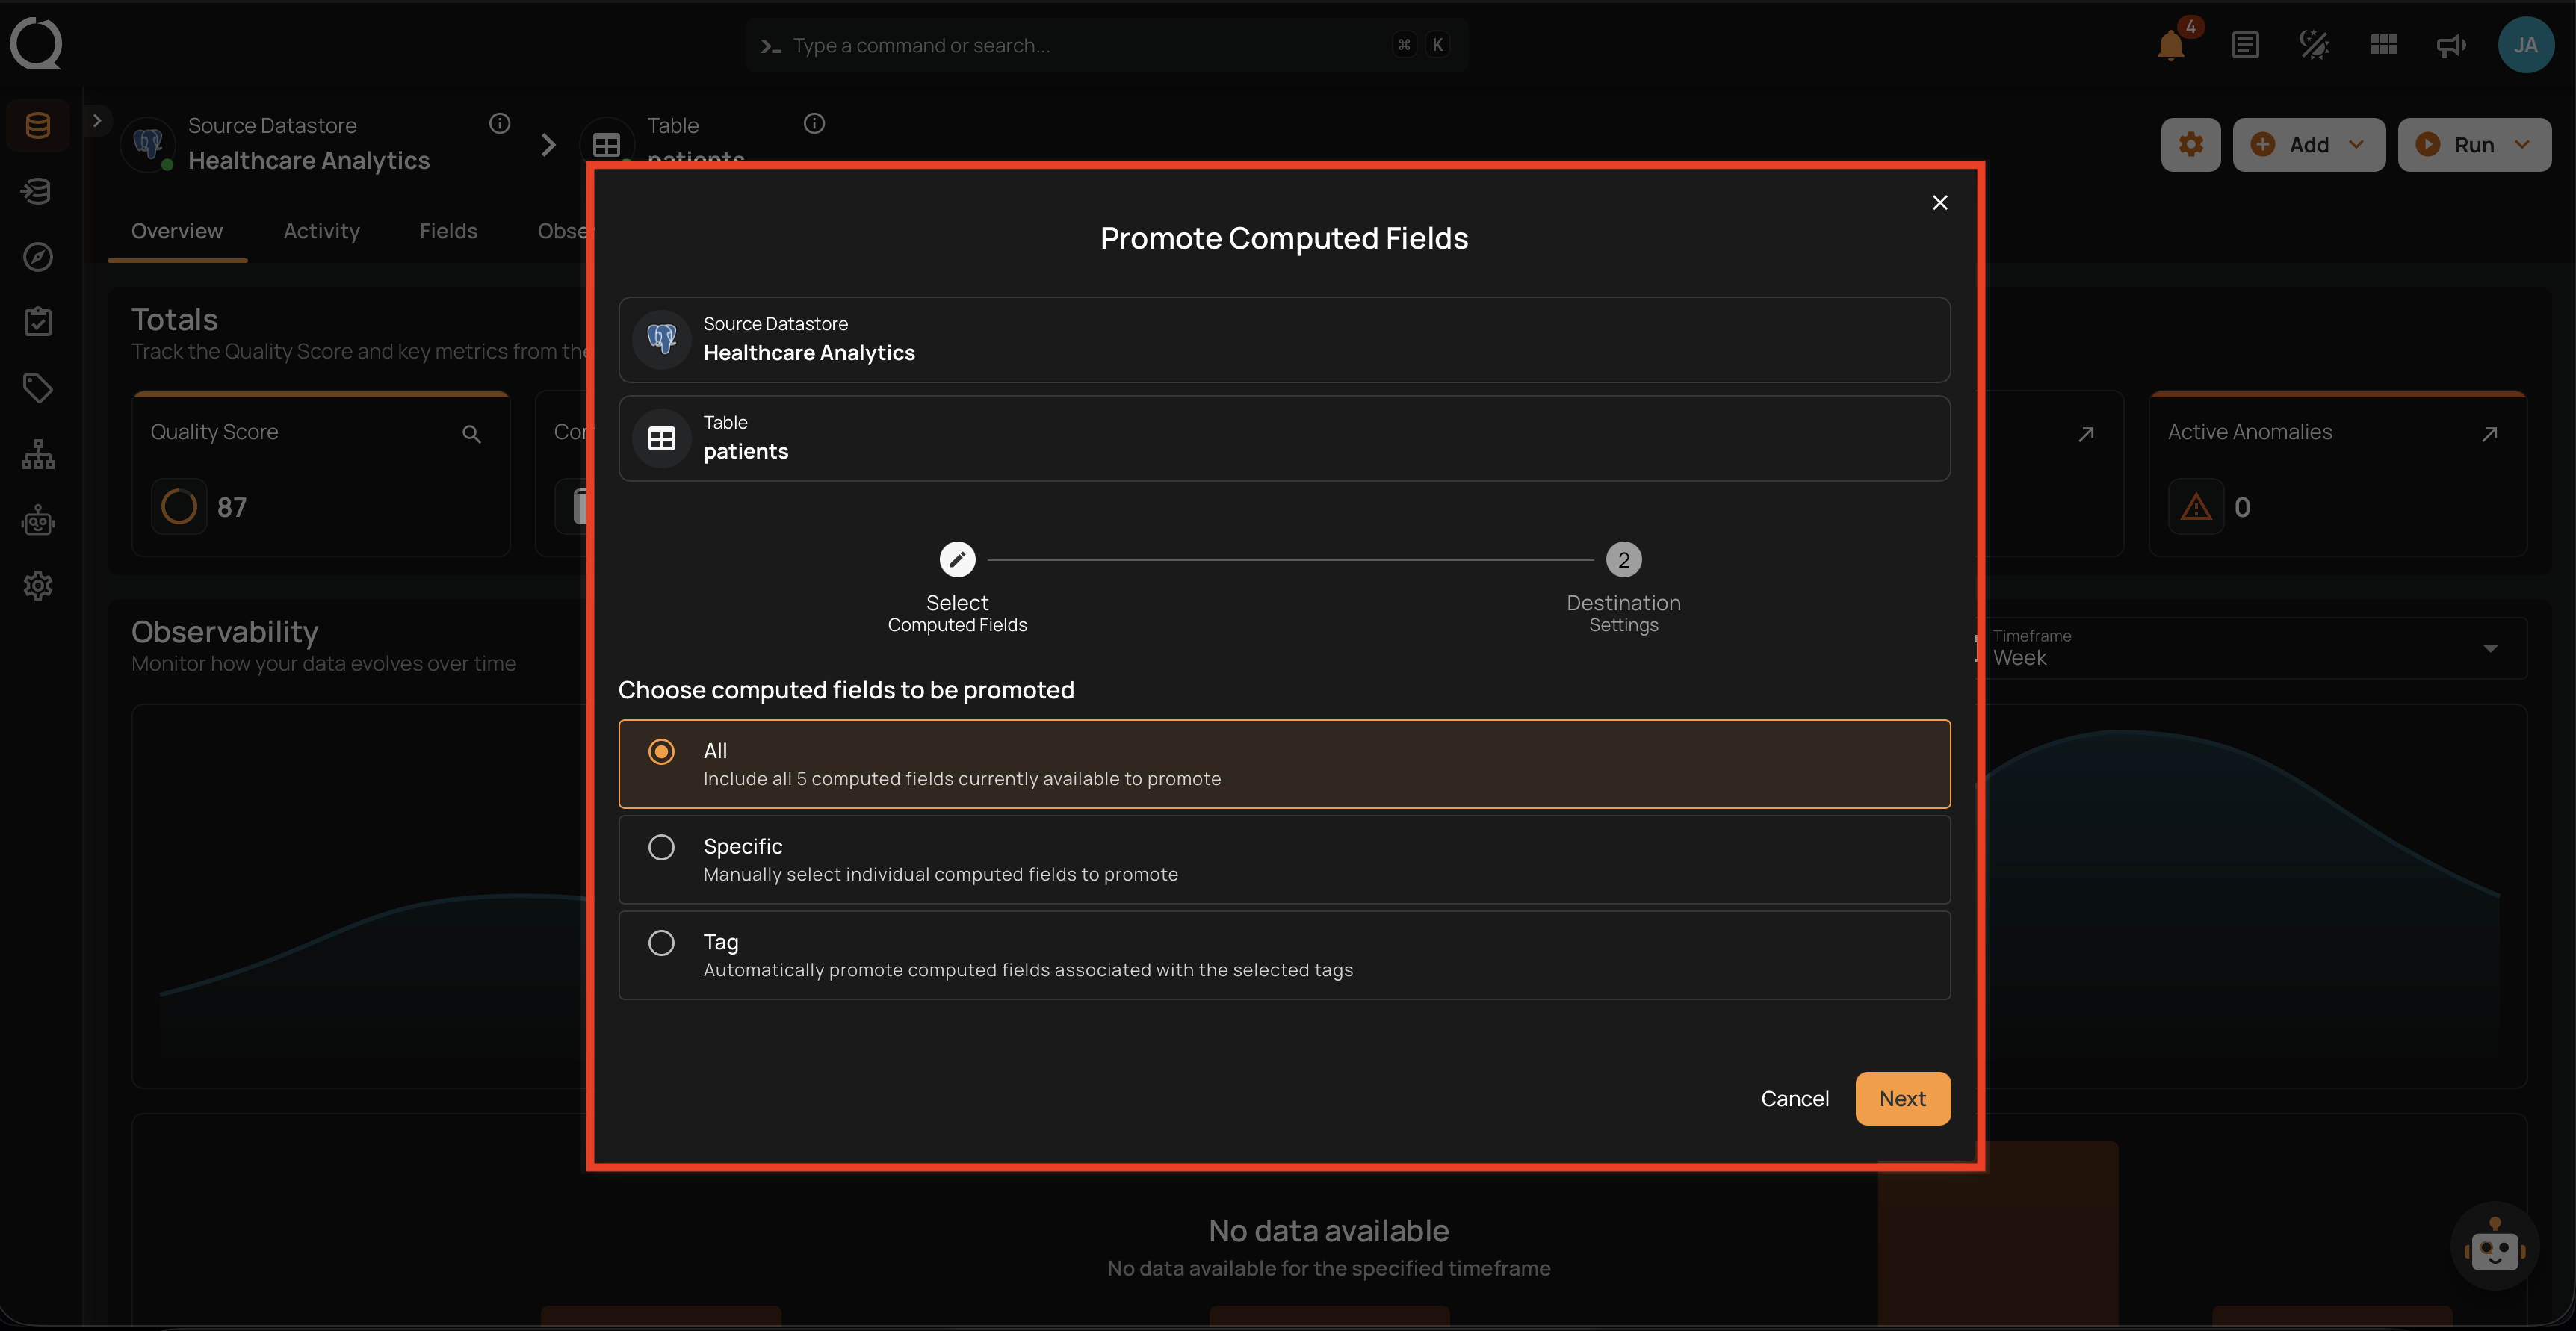The height and width of the screenshot is (1331, 2576).
Task: Click the Quality Score magnifier icon
Action: [471, 434]
